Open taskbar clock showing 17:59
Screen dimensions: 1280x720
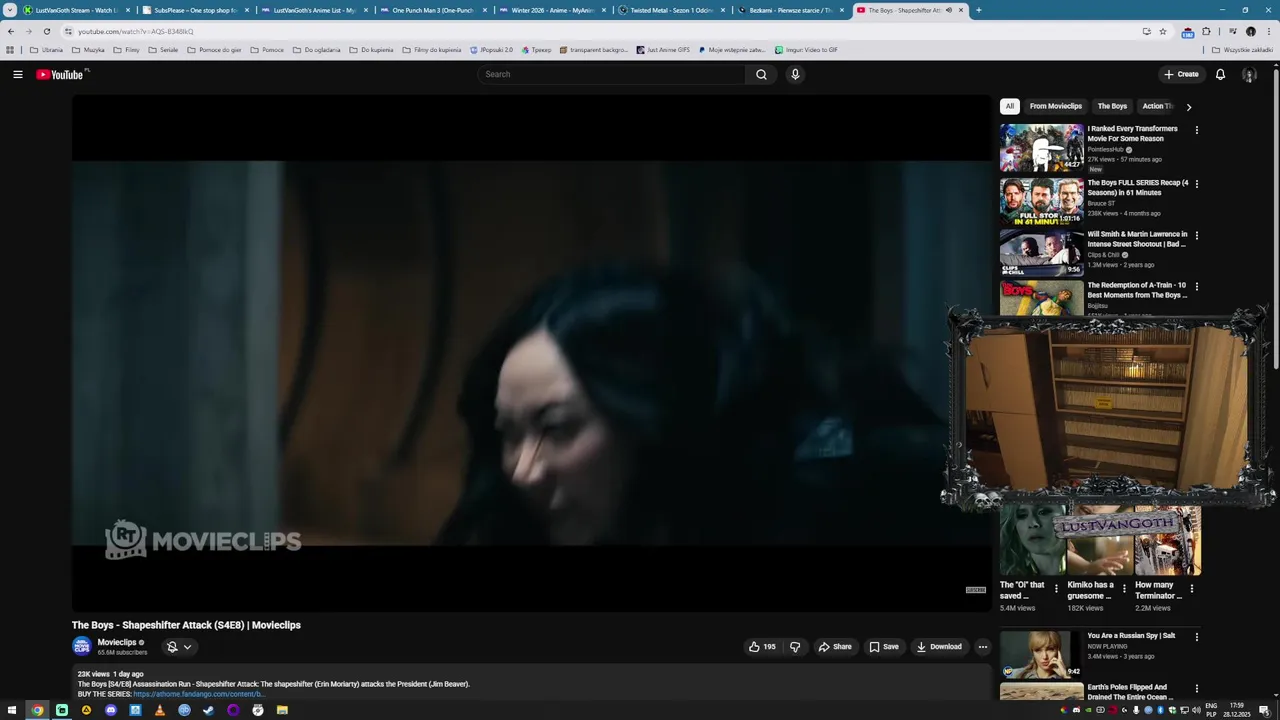click(x=1237, y=710)
